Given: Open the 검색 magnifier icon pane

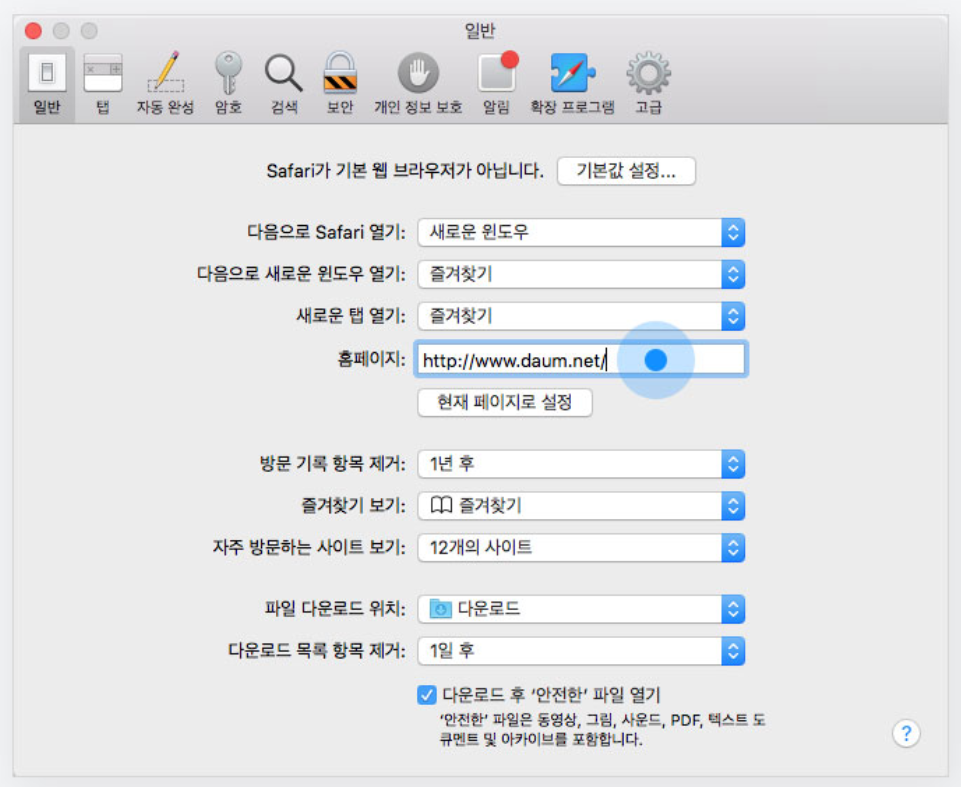Looking at the screenshot, I should 284,84.
